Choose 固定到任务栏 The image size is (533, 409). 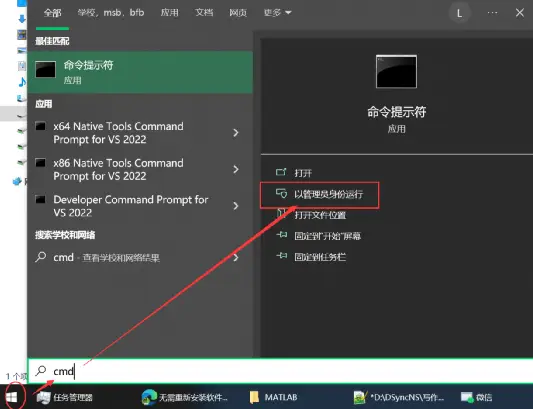pyautogui.click(x=320, y=257)
